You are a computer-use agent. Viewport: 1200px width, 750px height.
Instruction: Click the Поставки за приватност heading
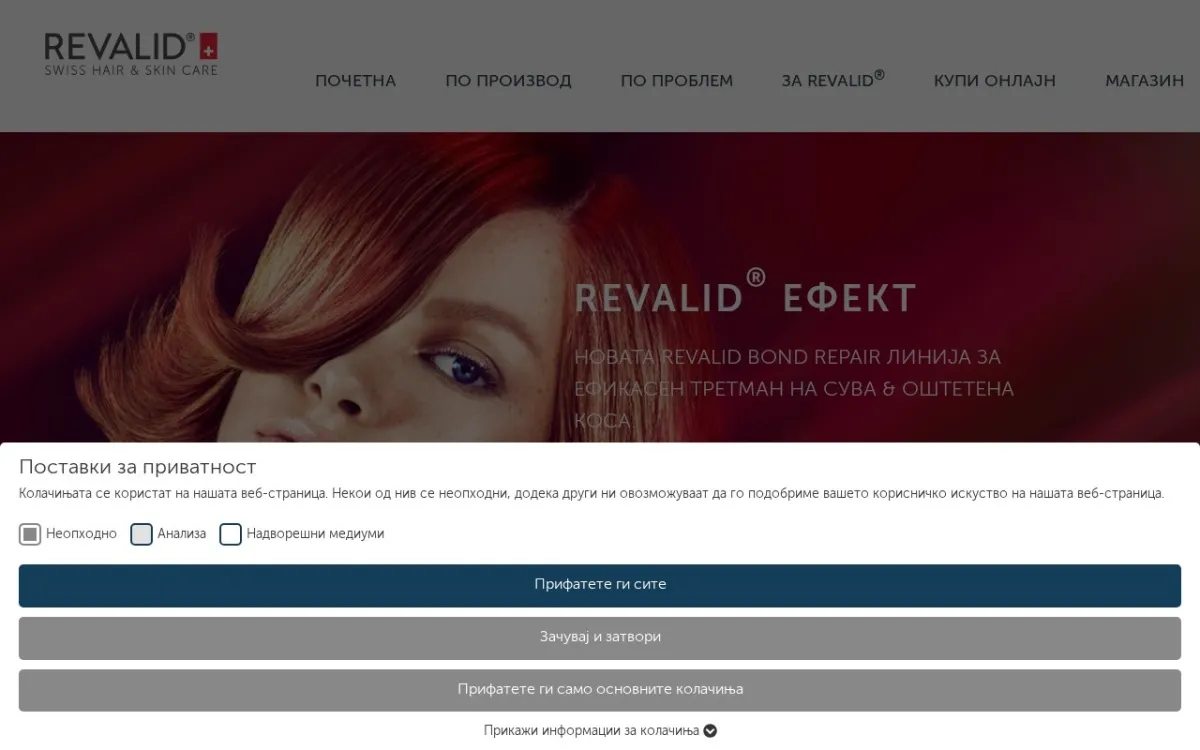(138, 467)
